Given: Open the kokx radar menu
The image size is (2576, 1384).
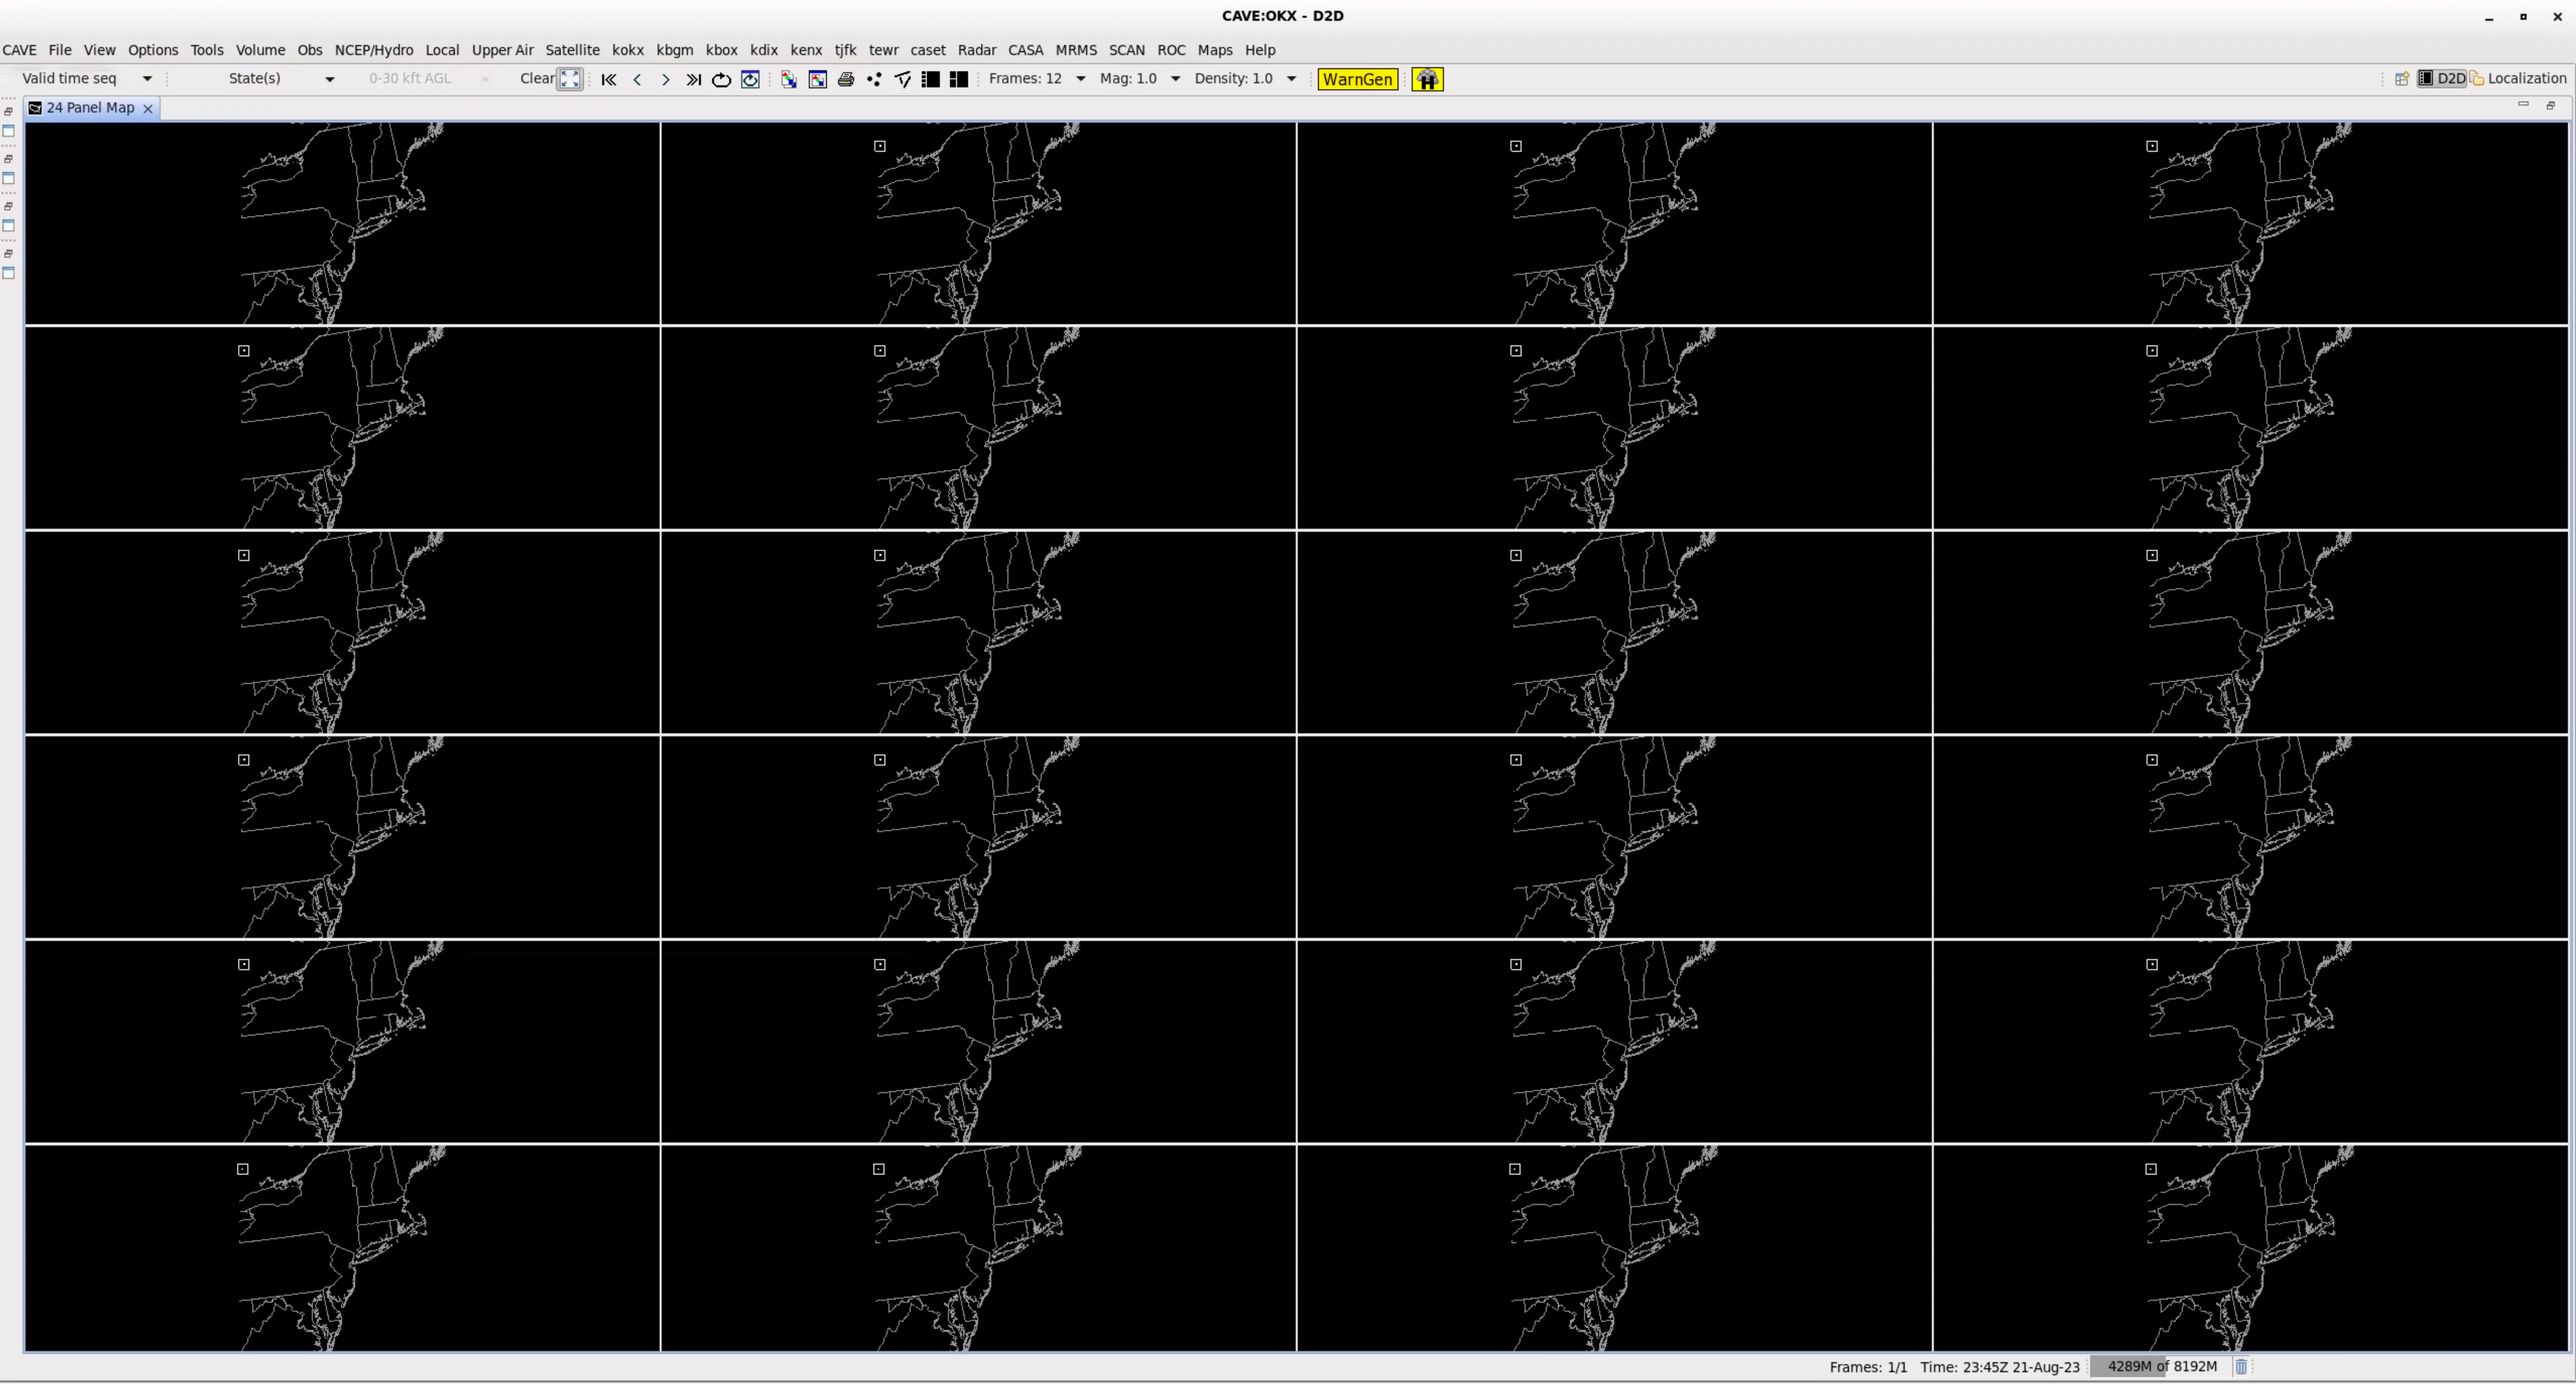Looking at the screenshot, I should [628, 50].
